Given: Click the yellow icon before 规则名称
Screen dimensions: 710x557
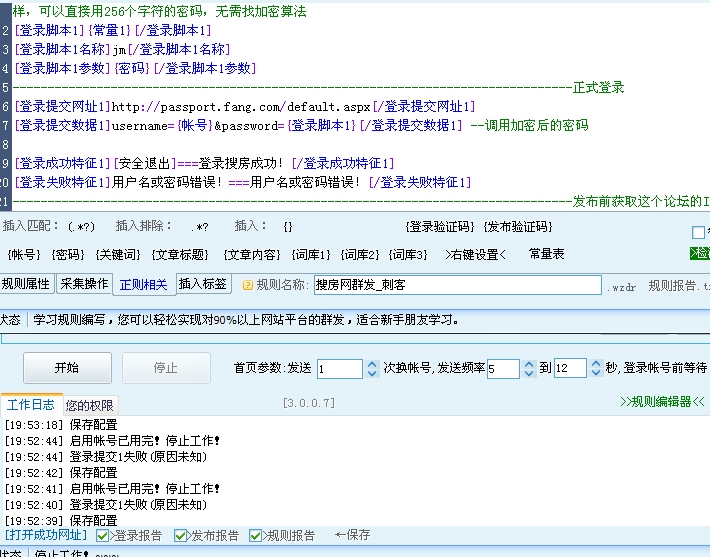Looking at the screenshot, I should click(x=248, y=285).
